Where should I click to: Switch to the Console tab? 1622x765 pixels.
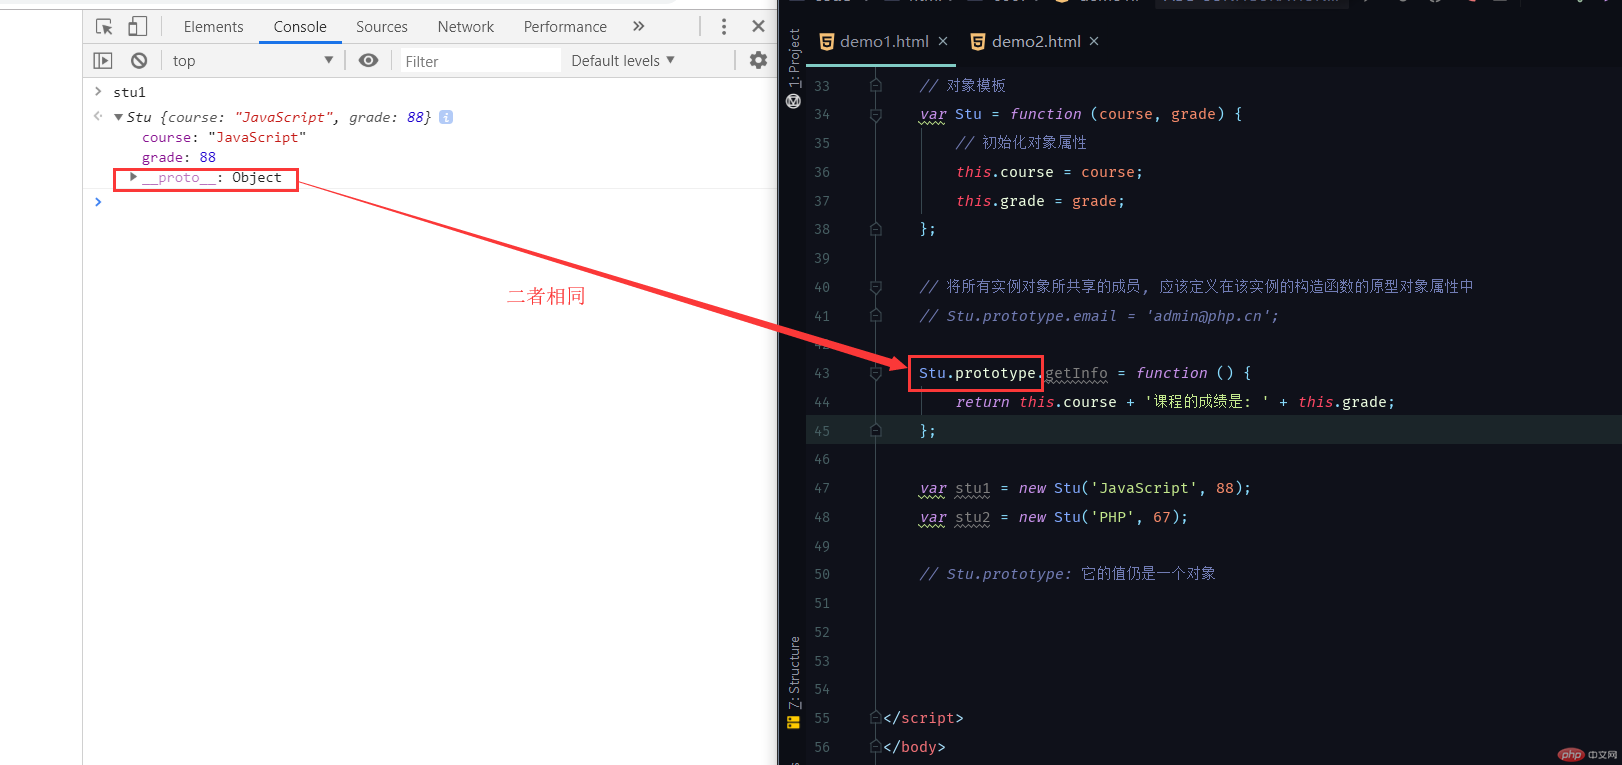[300, 27]
